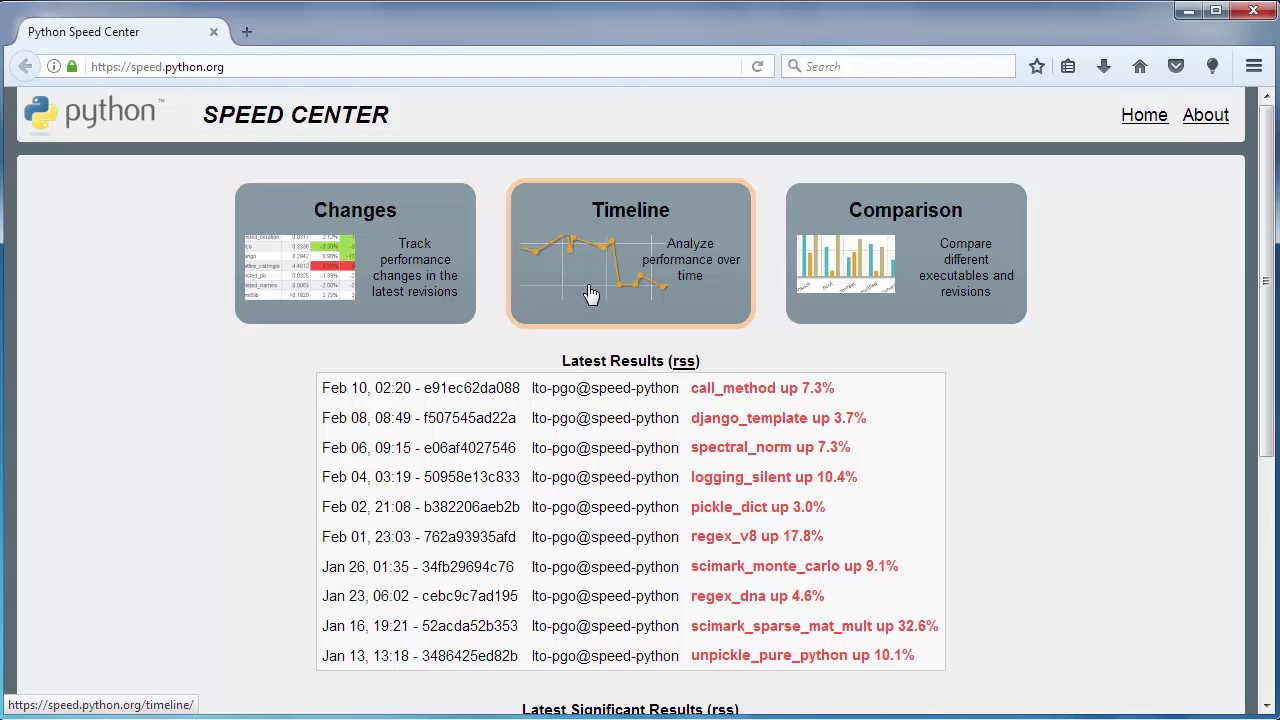Click the page vertical scrollbar thumb
The height and width of the screenshot is (720, 1280).
(x=1267, y=280)
